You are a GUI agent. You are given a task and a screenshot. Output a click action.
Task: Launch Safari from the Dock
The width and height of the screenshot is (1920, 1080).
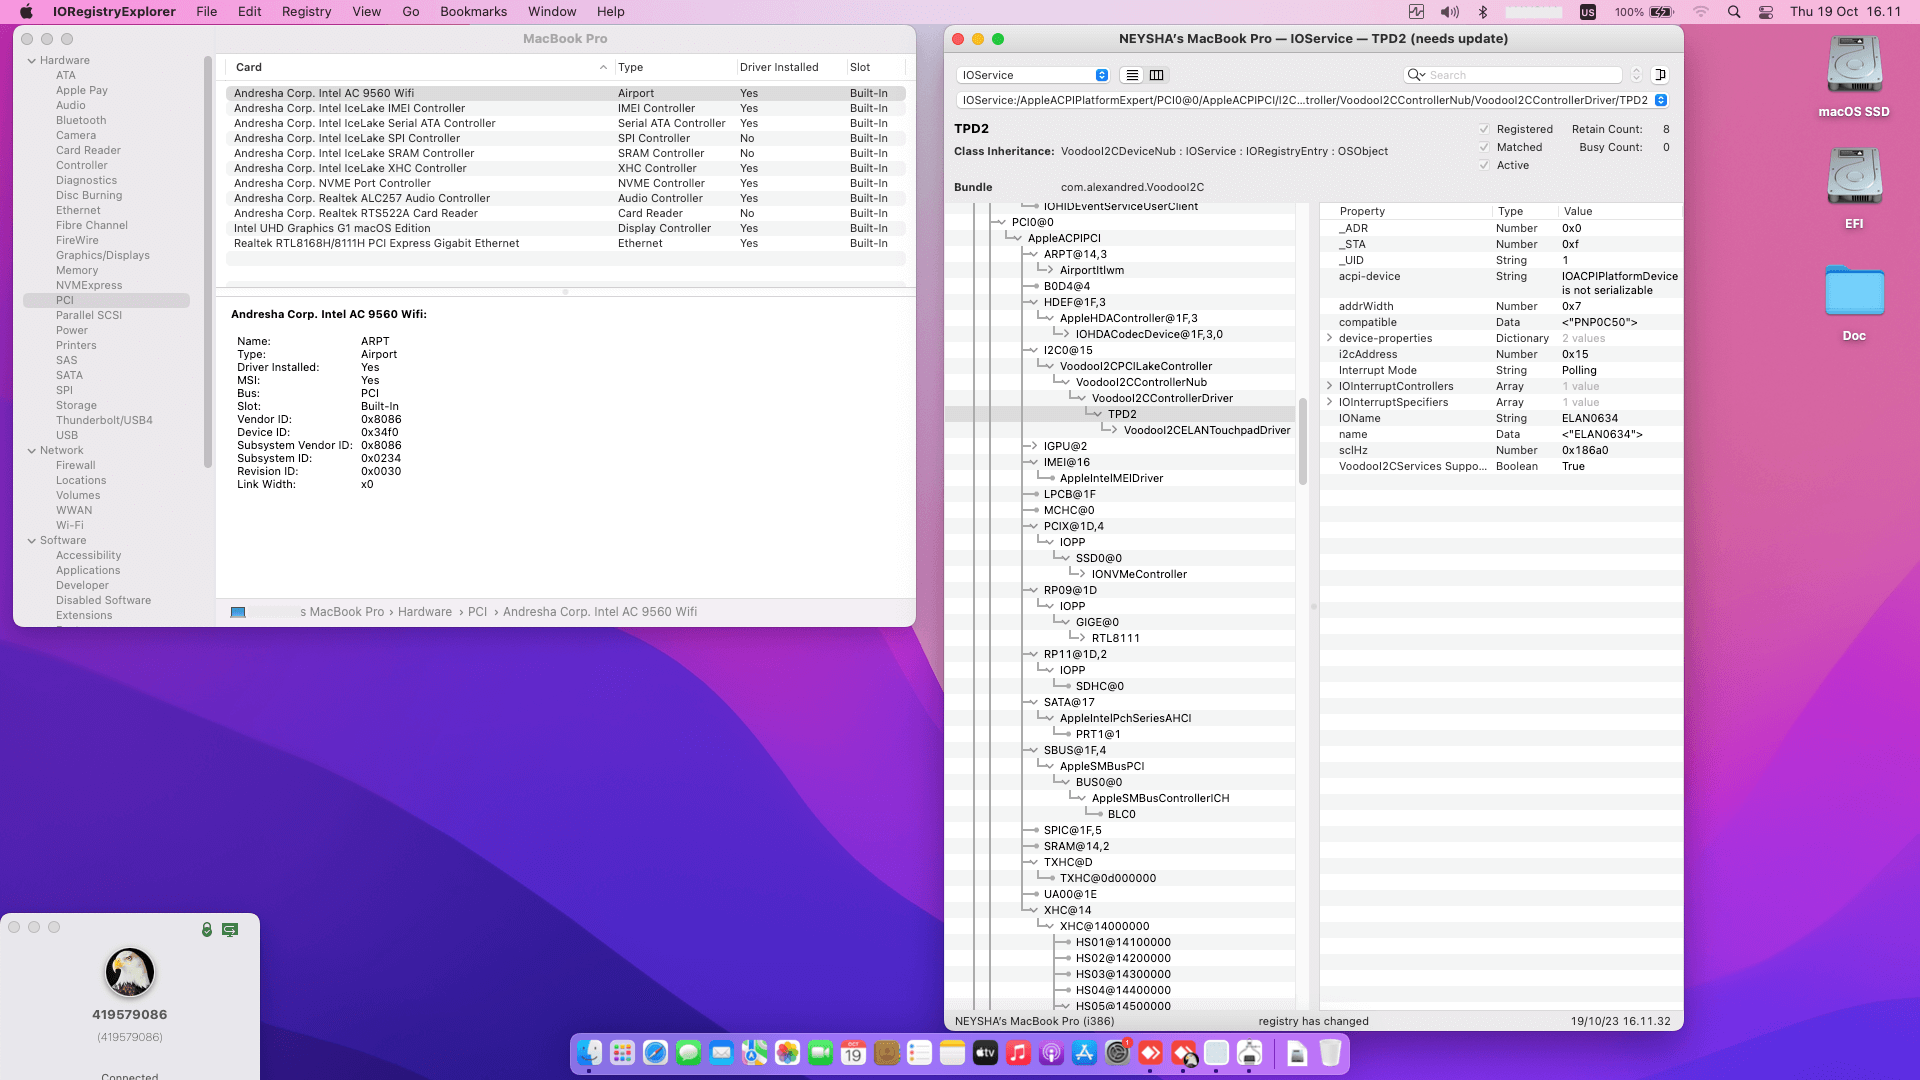[655, 1052]
